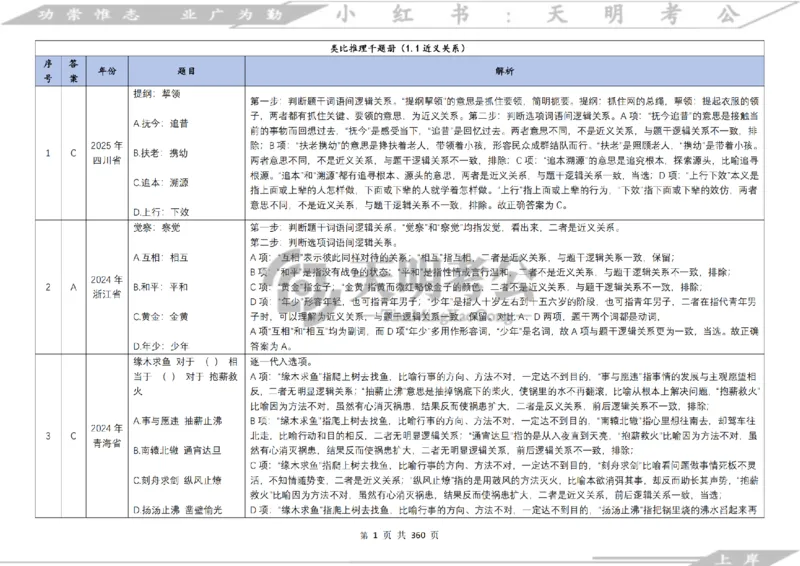Click the explanation paragraph starting "第一步：判断题干词语间逻辑关系。"提纲挈领""
This screenshot has height=566, width=800.
coord(505,153)
